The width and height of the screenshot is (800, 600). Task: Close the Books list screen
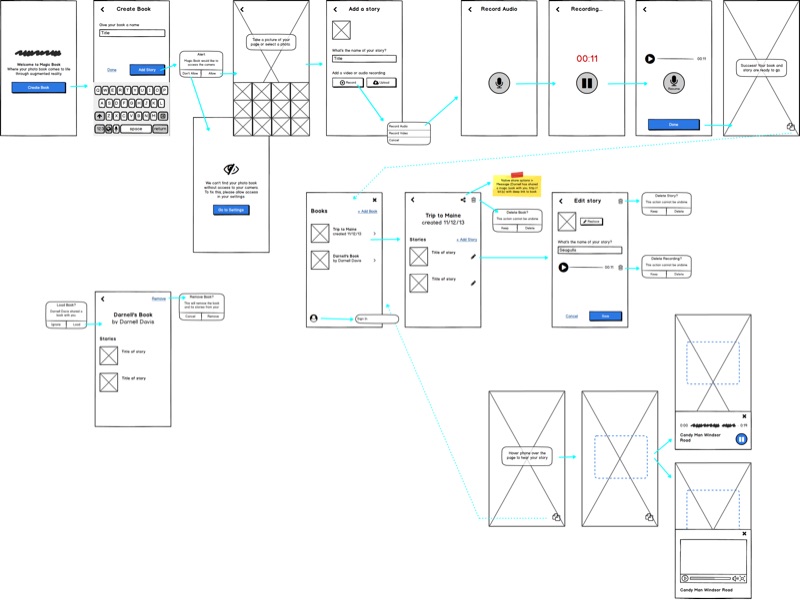click(x=374, y=200)
